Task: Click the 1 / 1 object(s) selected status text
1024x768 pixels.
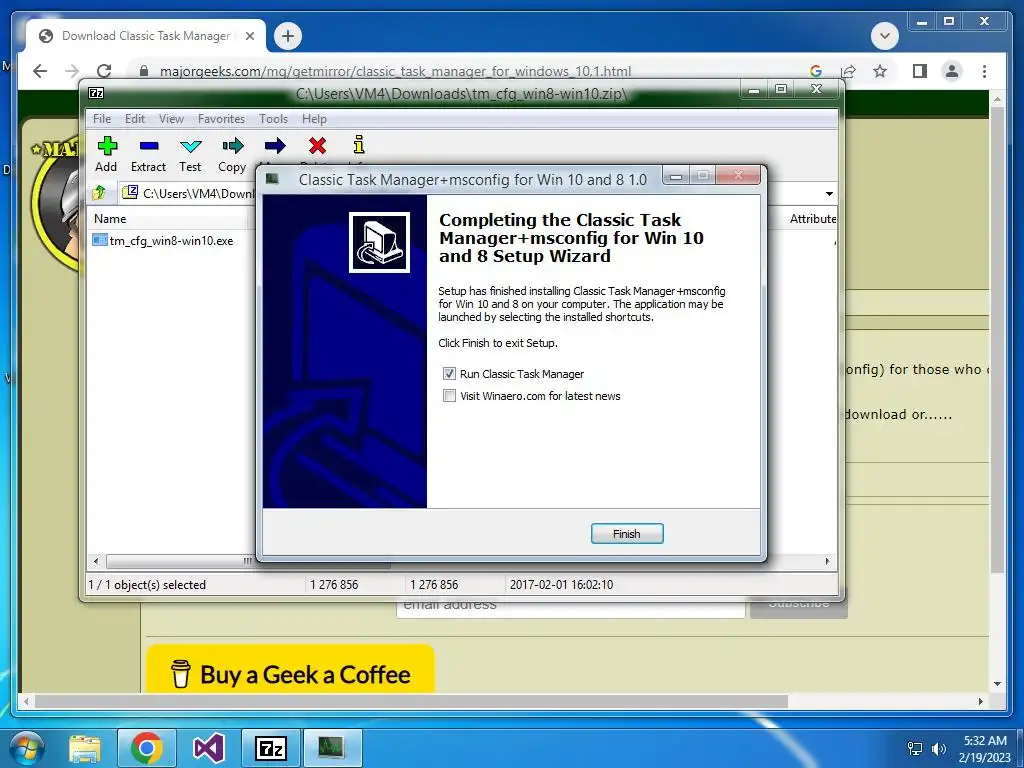Action: click(x=147, y=584)
